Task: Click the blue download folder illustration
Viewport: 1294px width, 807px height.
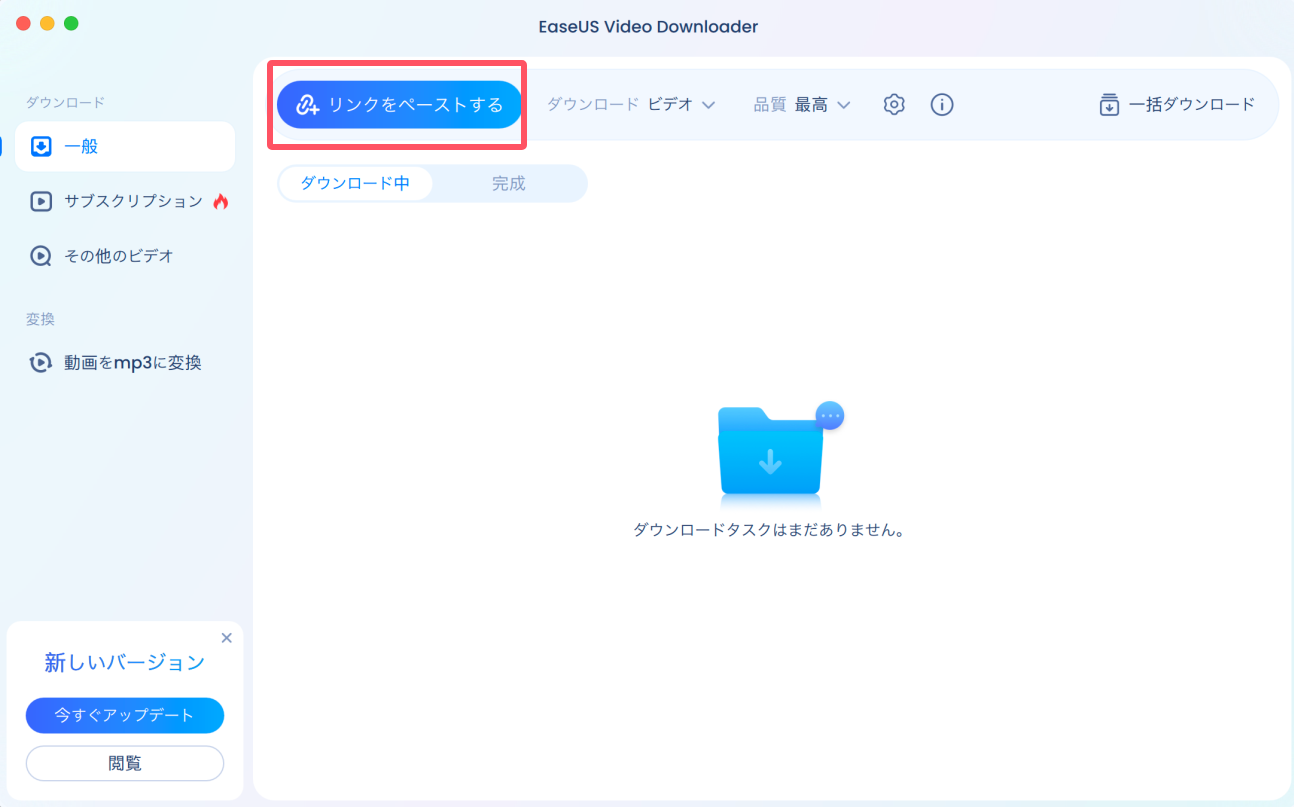Action: pos(770,455)
